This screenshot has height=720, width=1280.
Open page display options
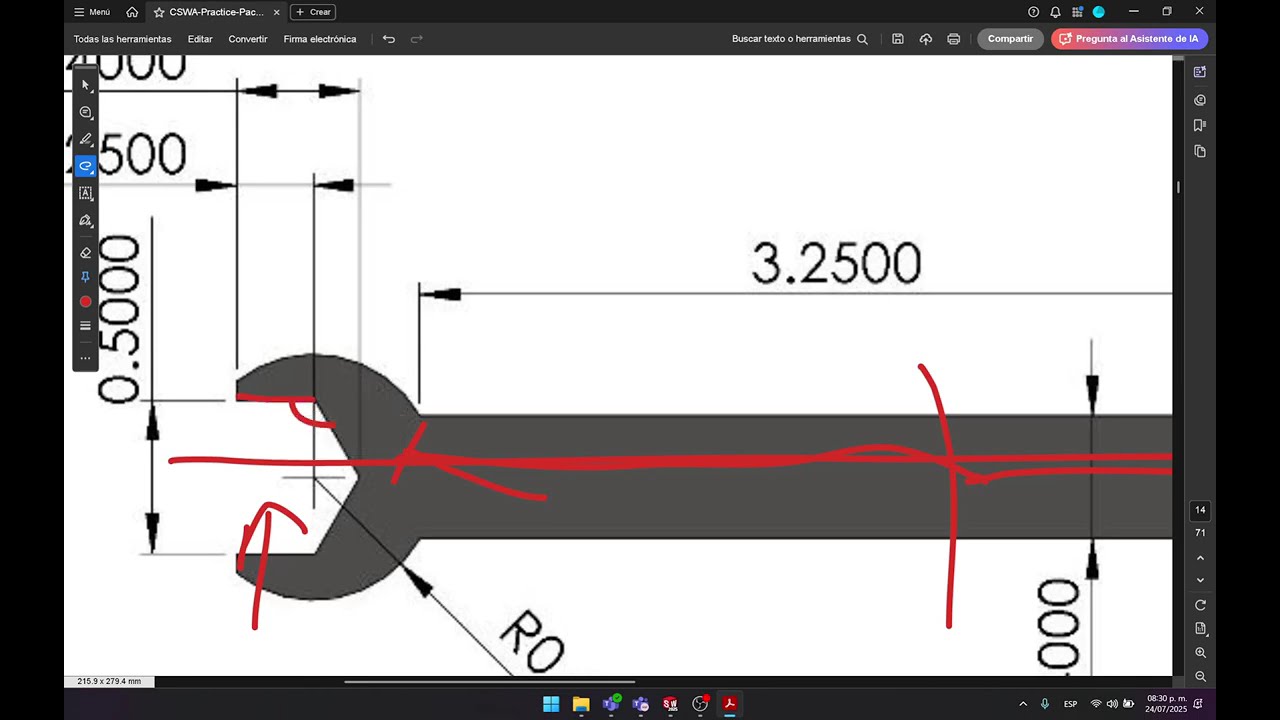tap(1200, 629)
